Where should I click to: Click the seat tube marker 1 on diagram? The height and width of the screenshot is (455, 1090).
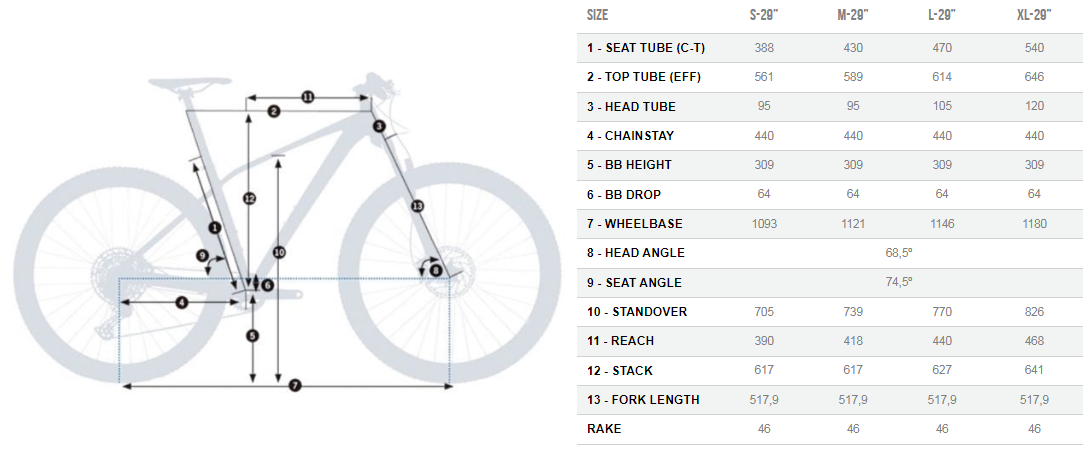coord(215,227)
